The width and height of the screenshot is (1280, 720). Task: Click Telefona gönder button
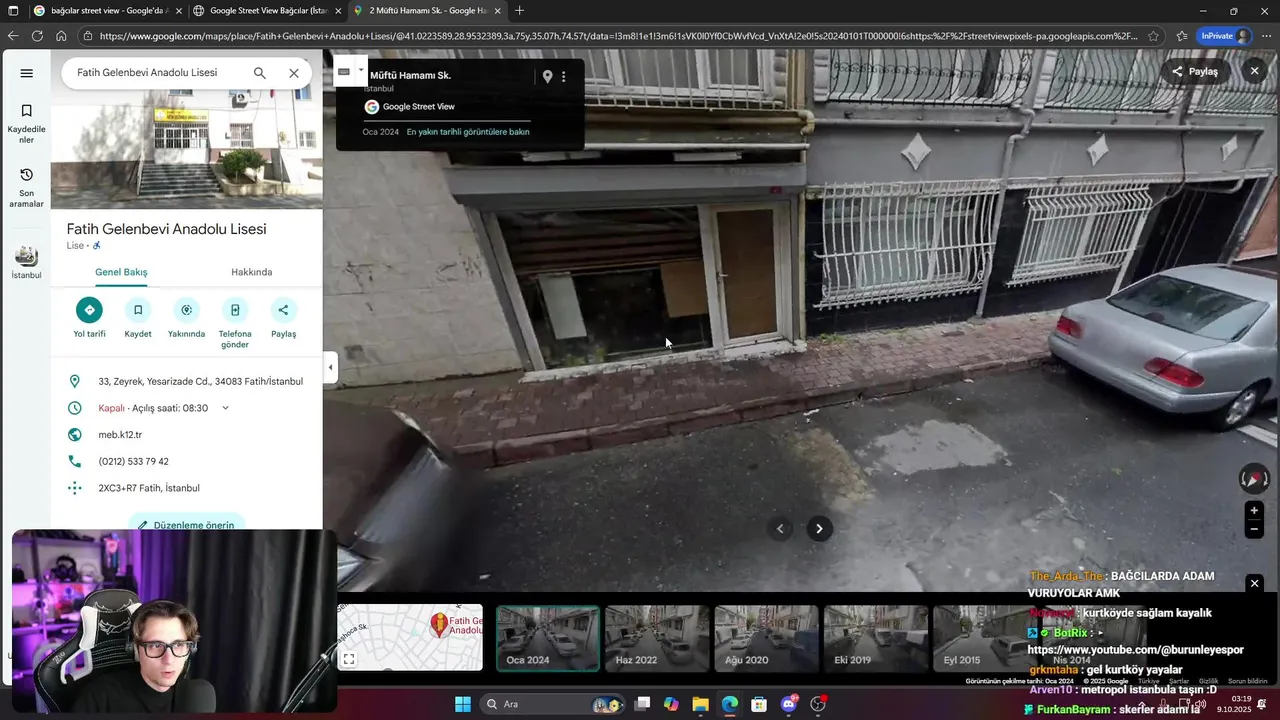[x=235, y=323]
